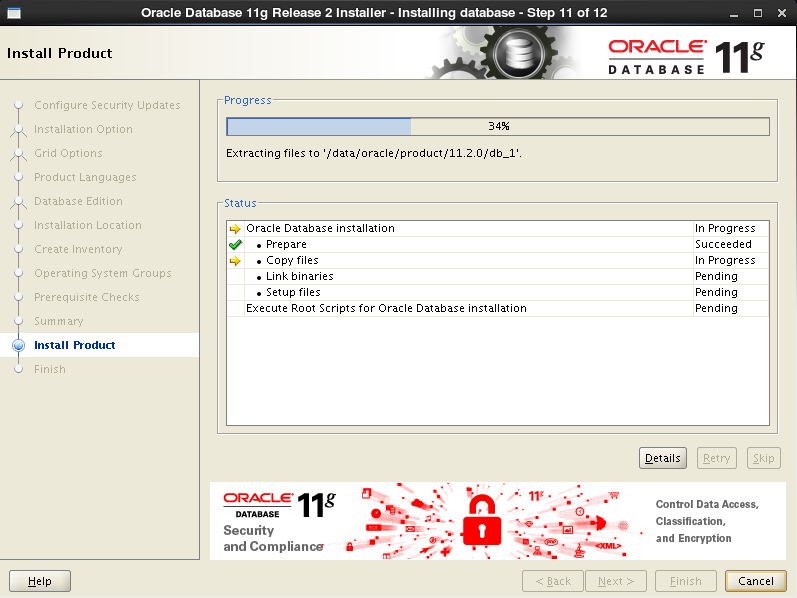The image size is (797, 598).
Task: Click the 34% progress bar
Action: click(498, 127)
